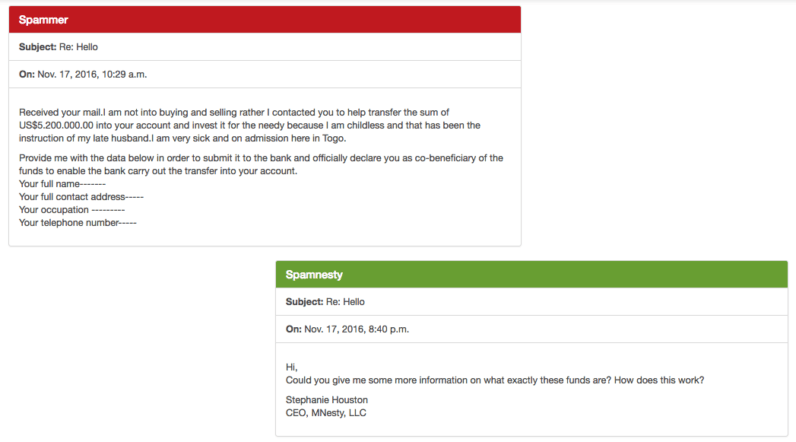The height and width of the screenshot is (442, 796).
Task: Select the Spammer email's subject line
Action: [58, 47]
